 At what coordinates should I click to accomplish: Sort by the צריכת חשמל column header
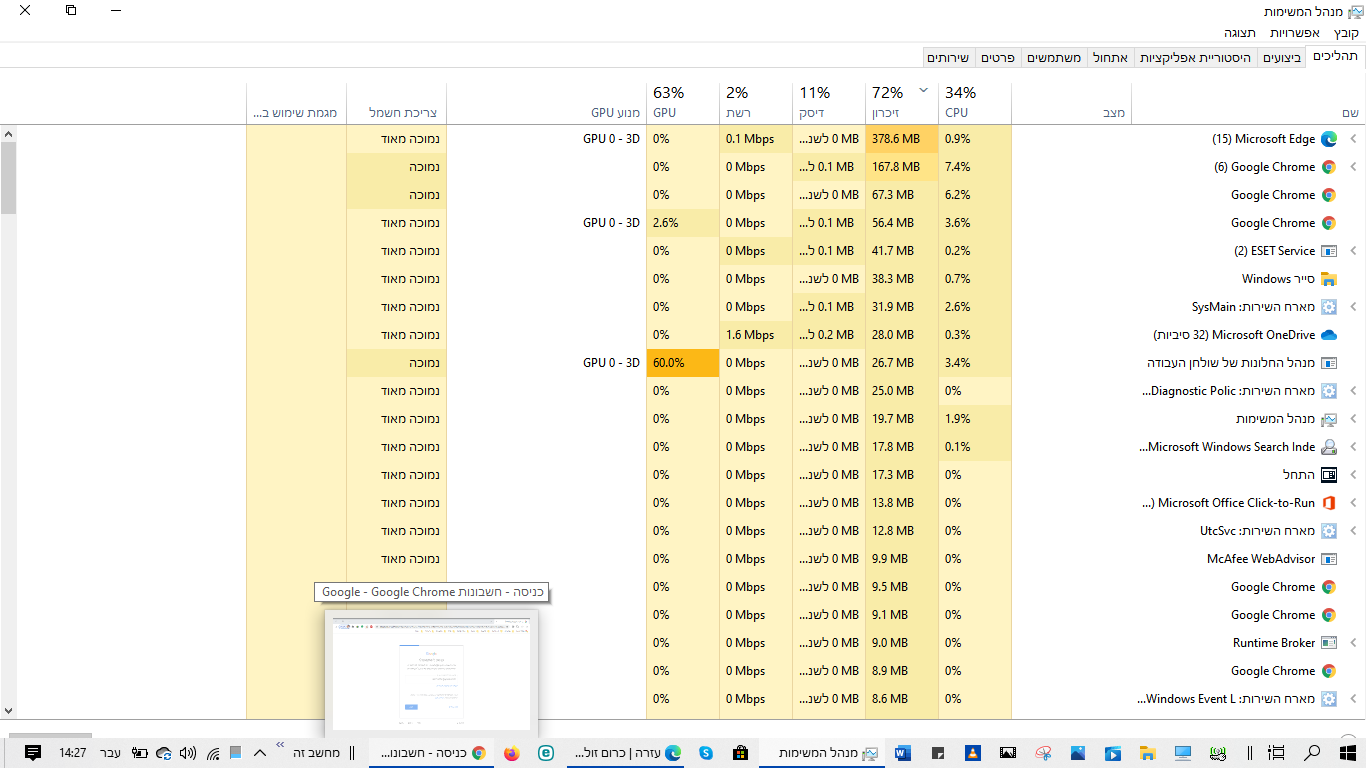[397, 103]
